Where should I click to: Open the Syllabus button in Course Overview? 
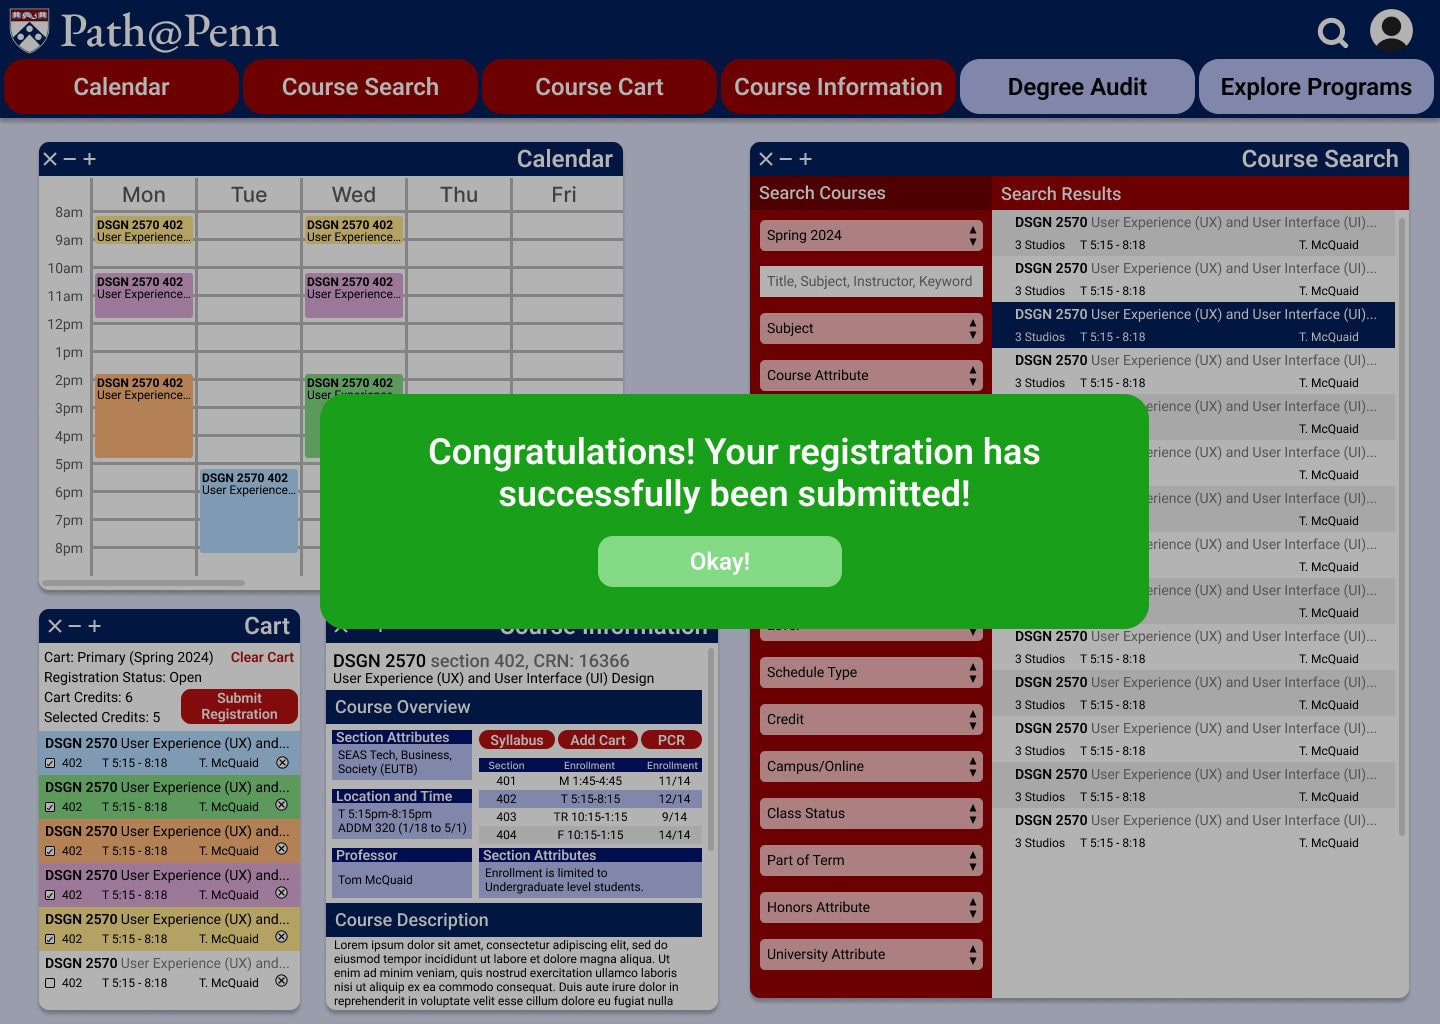point(517,740)
